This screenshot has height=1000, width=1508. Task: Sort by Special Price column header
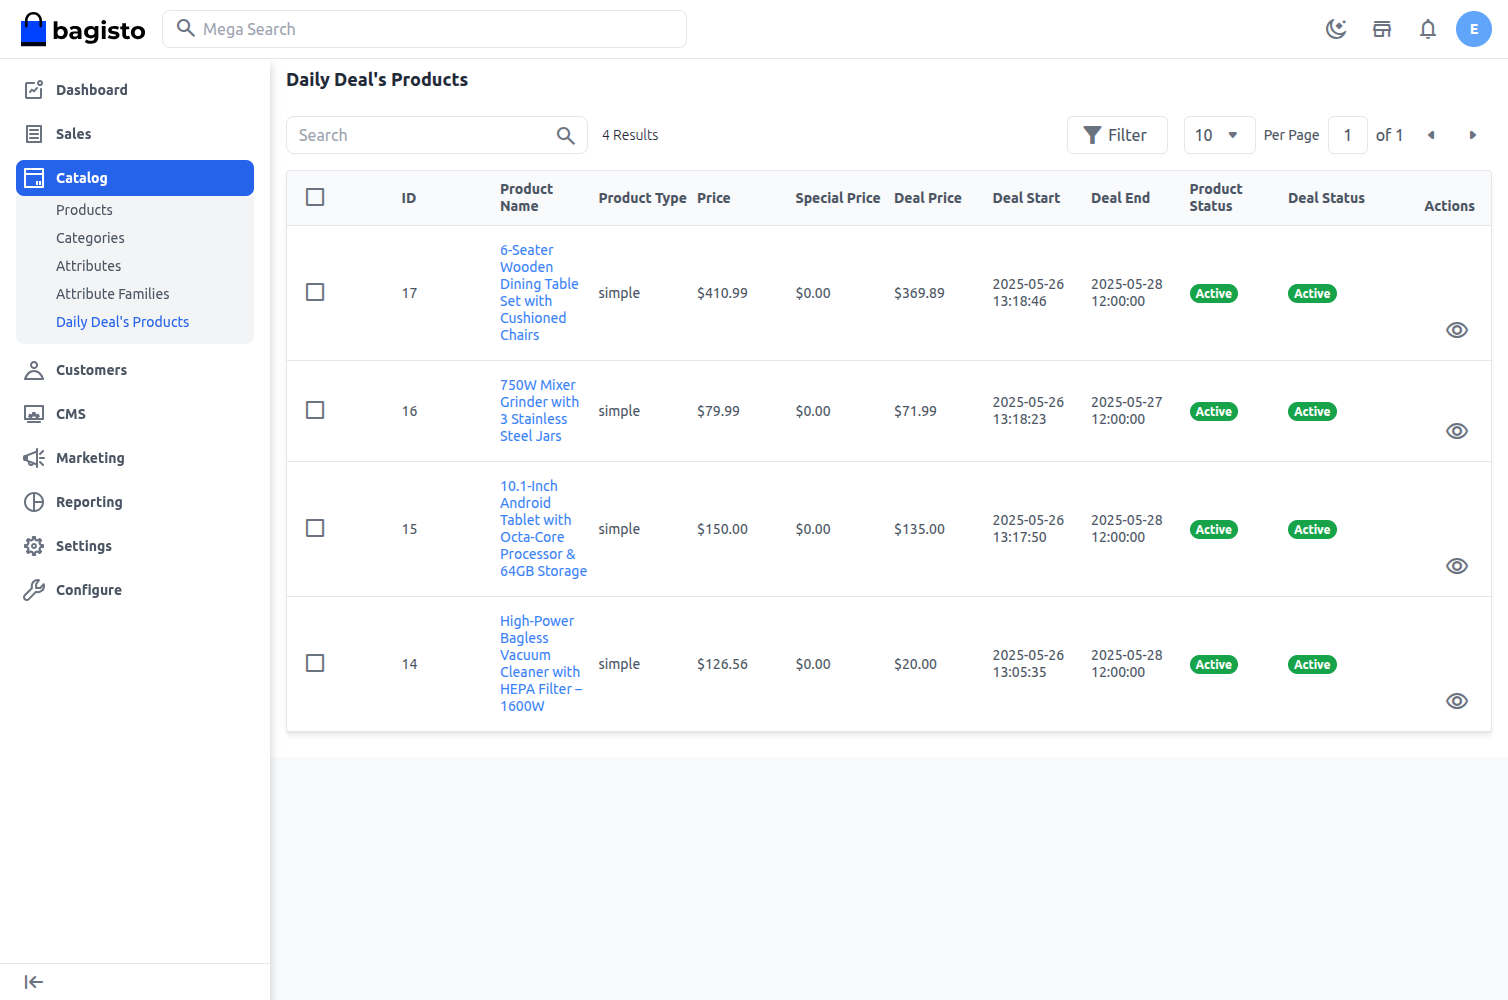[x=838, y=198]
